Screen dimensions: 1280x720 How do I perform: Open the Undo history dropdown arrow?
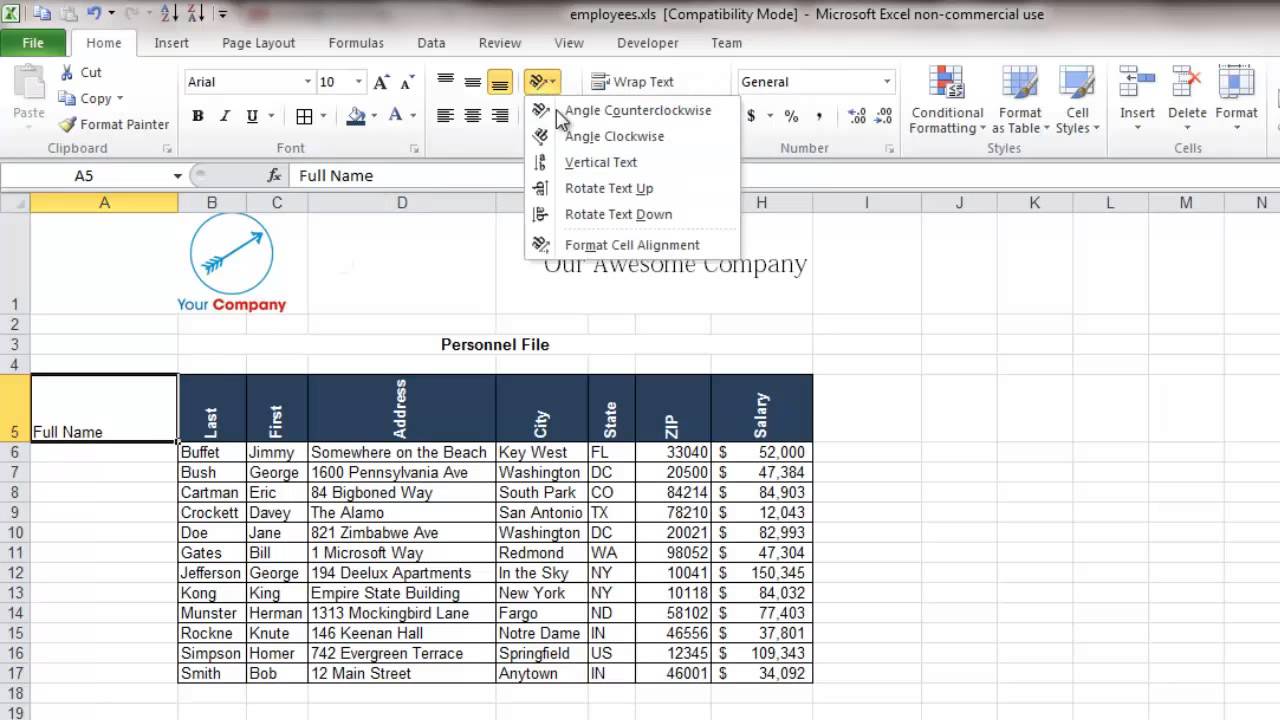point(111,14)
